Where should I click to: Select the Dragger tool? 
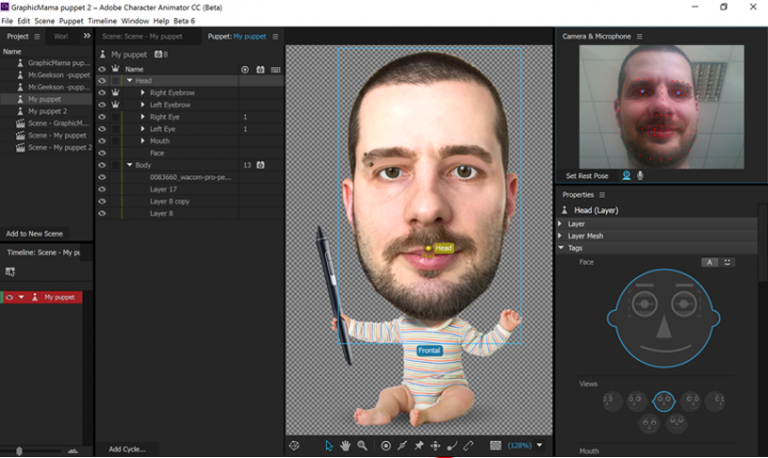pos(435,445)
